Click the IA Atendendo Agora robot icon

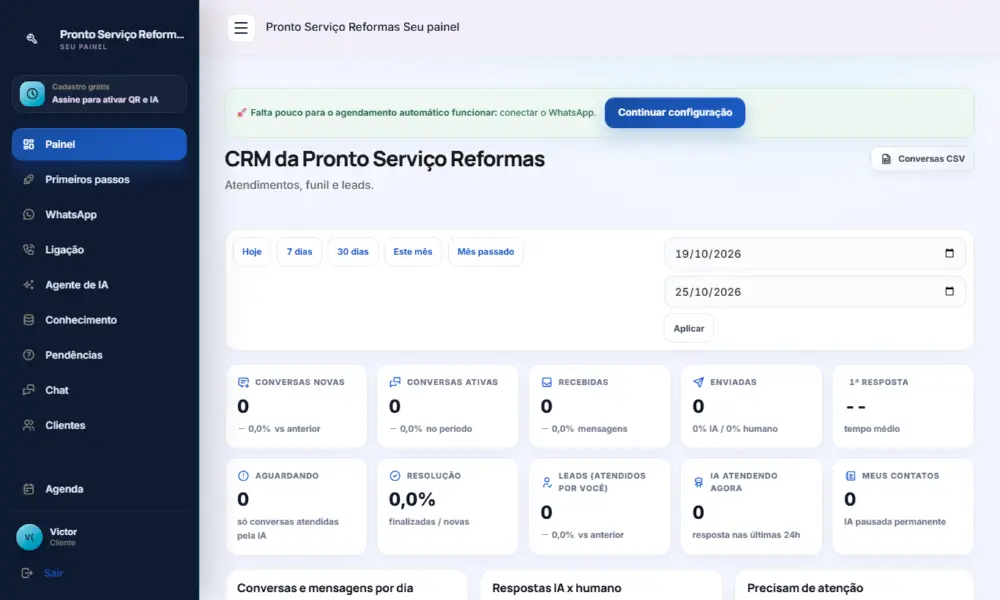click(x=698, y=482)
